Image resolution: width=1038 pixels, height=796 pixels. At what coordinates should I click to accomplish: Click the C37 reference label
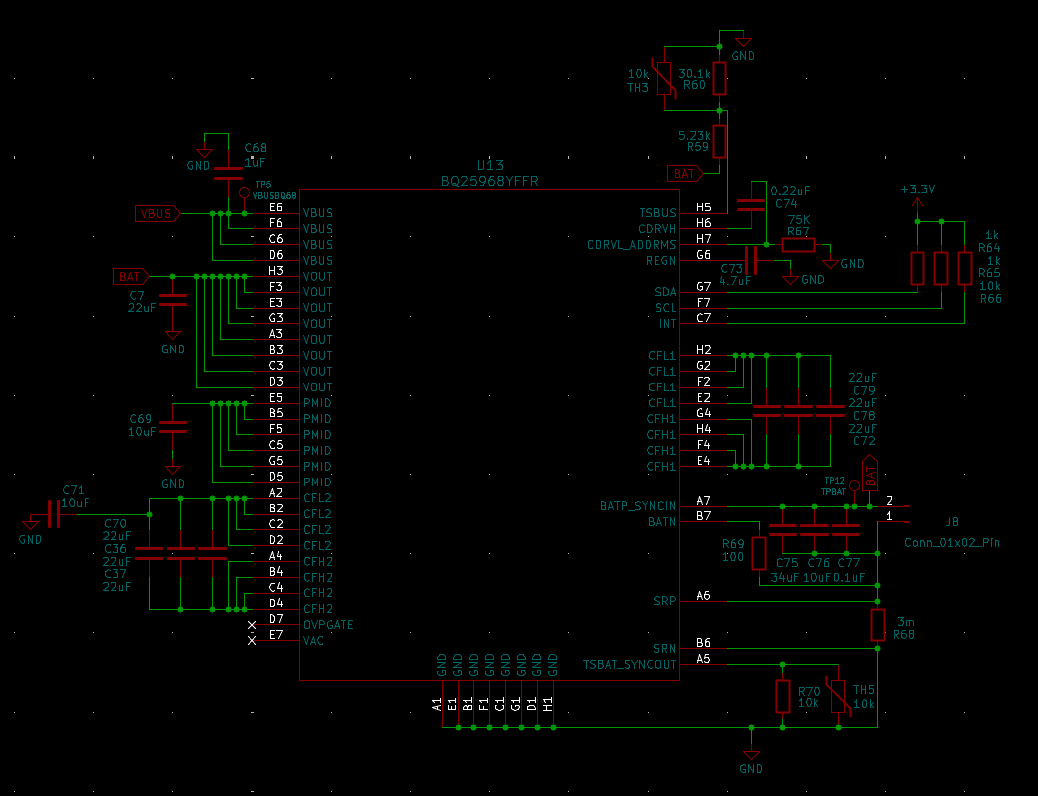click(x=115, y=574)
